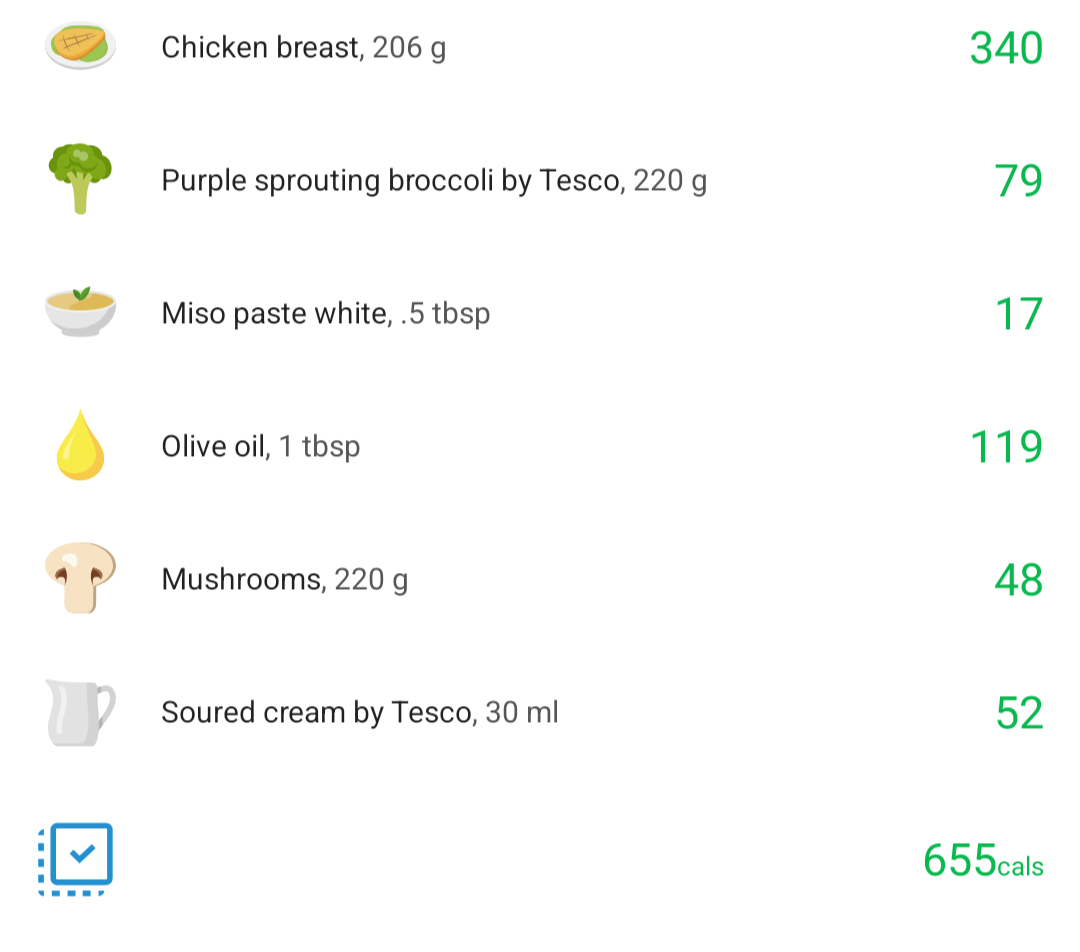Tap the soured cream jug icon
Screen dimensions: 1080x952
click(x=80, y=712)
